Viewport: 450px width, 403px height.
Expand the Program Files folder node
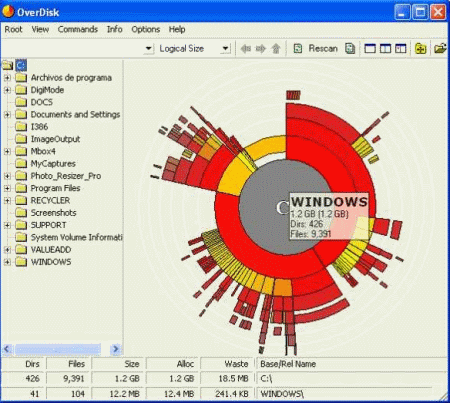click(x=7, y=188)
